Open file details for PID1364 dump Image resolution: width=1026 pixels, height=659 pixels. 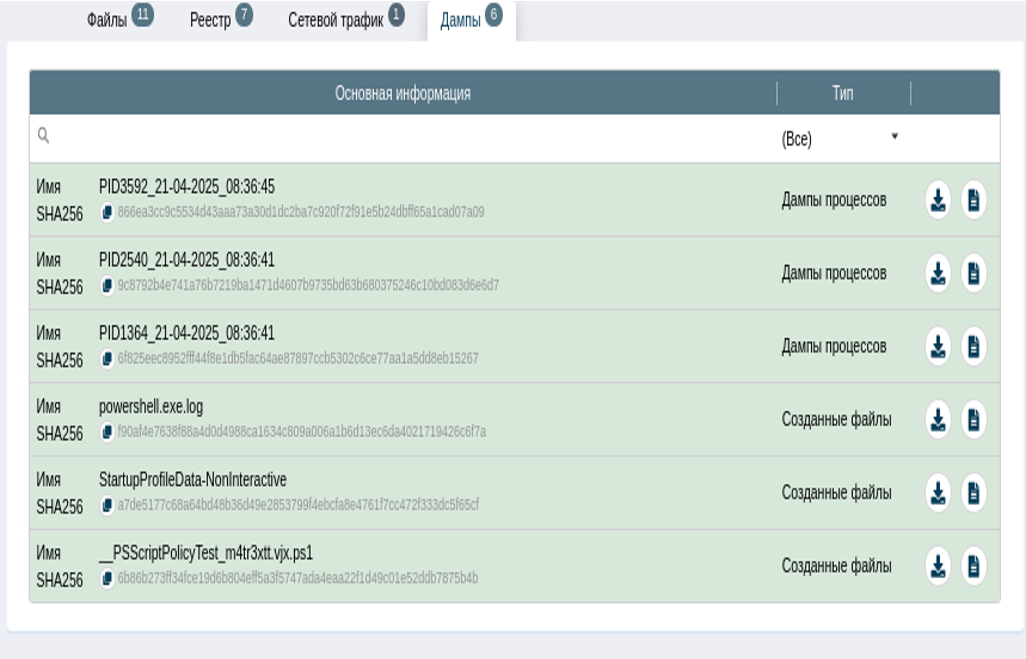pyautogui.click(x=974, y=347)
